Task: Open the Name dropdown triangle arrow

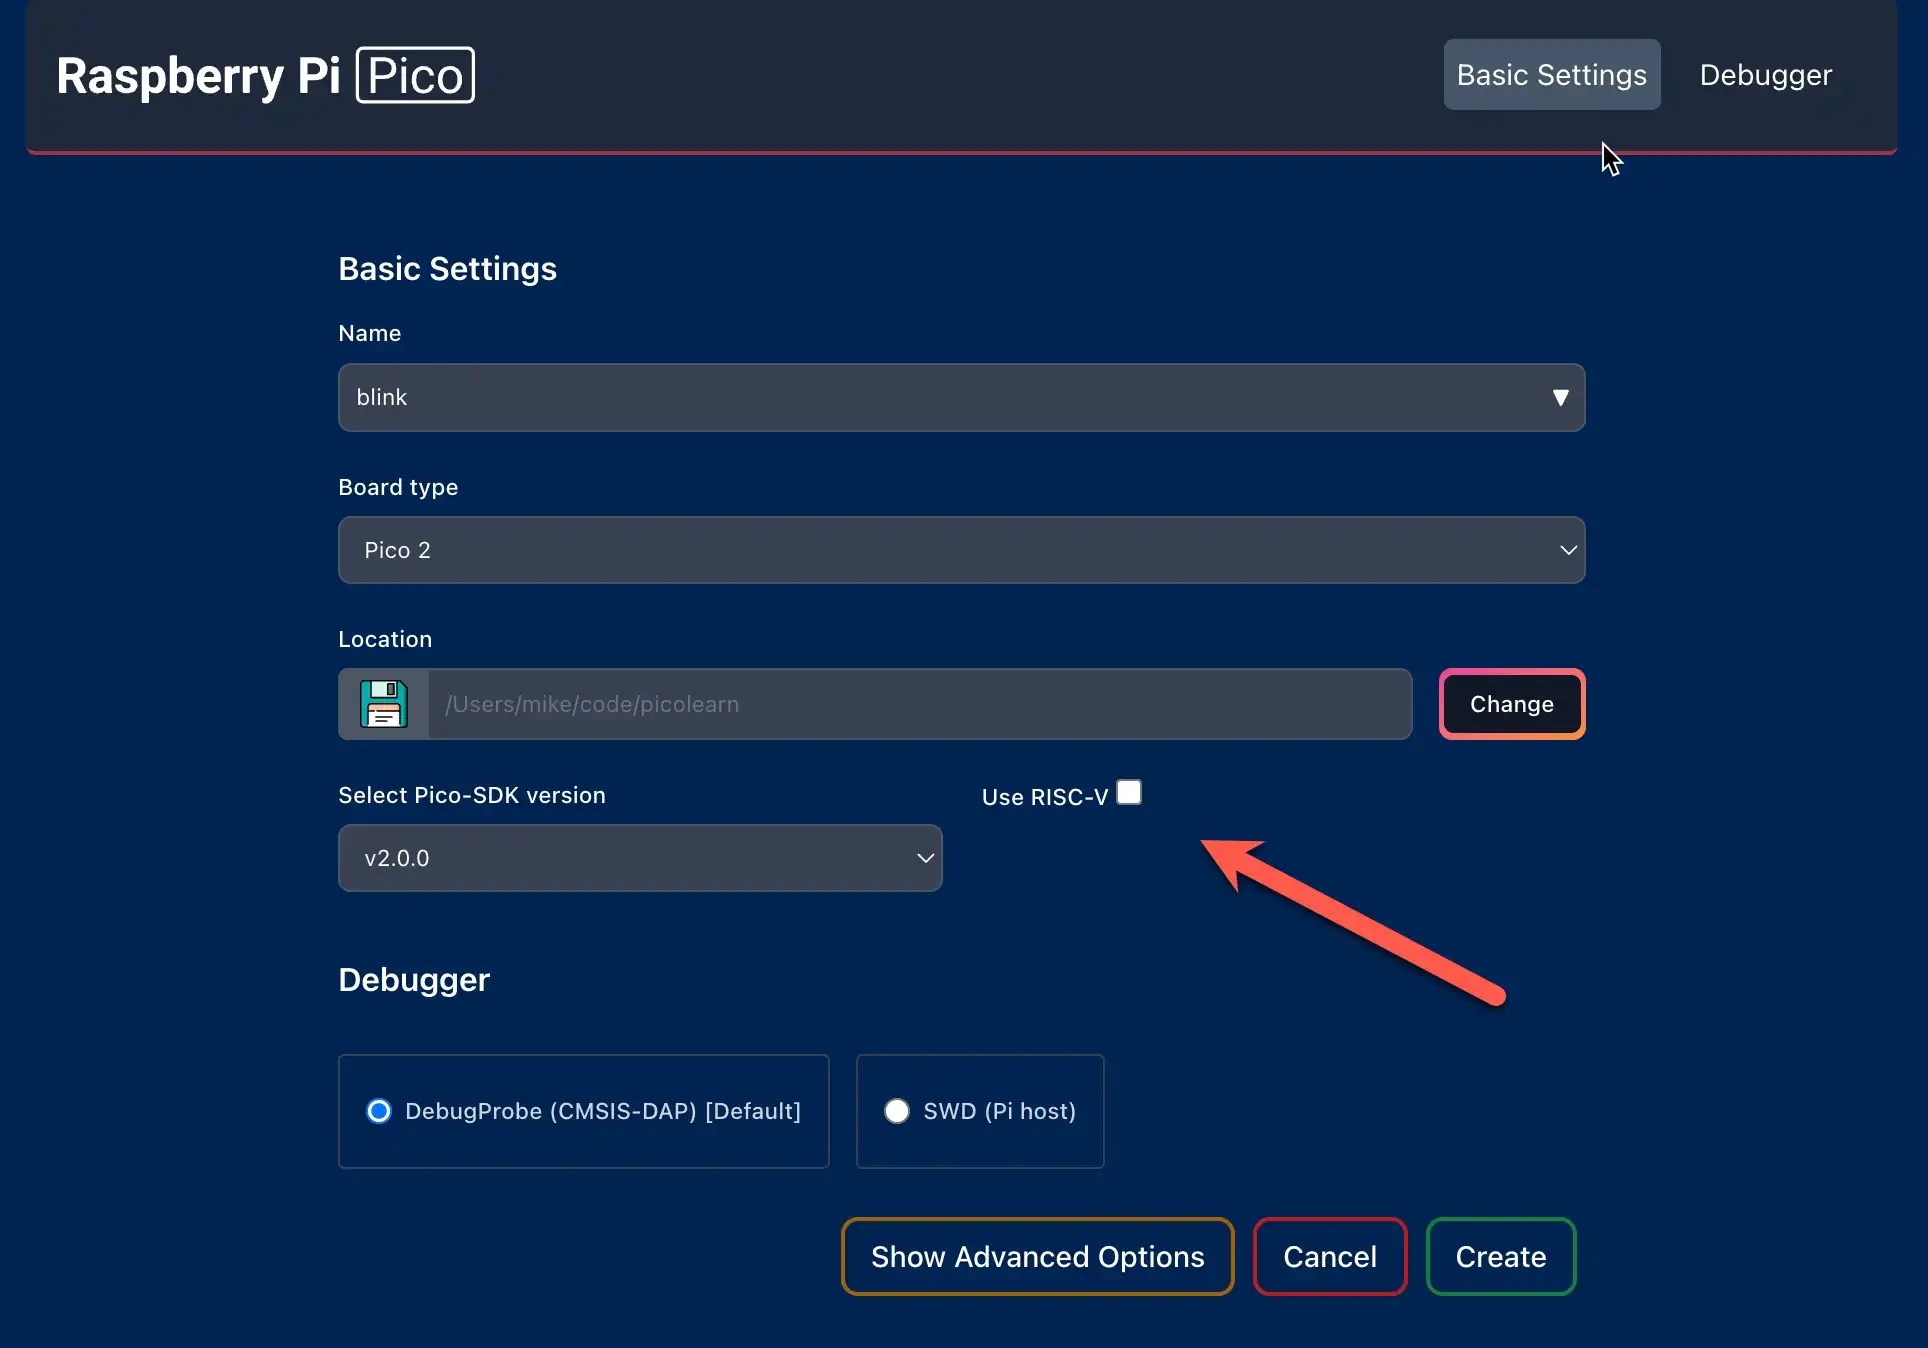Action: (1560, 398)
